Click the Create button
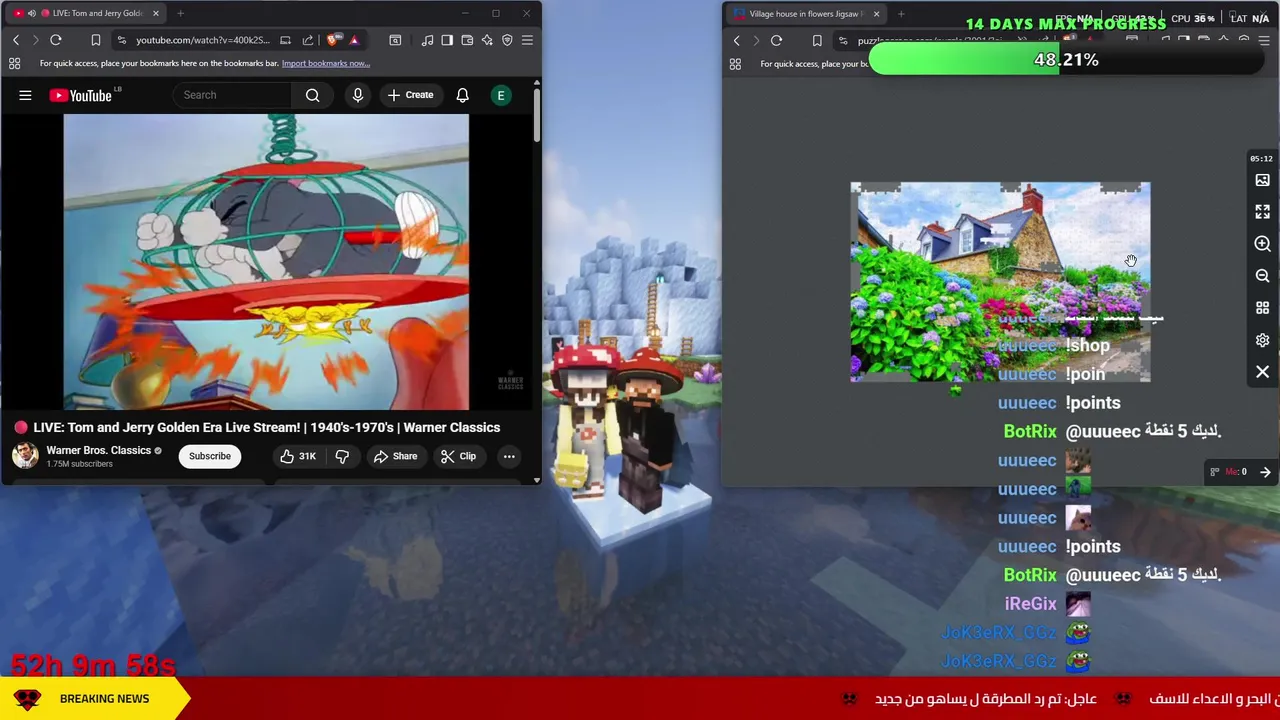This screenshot has height=720, width=1280. (x=410, y=95)
